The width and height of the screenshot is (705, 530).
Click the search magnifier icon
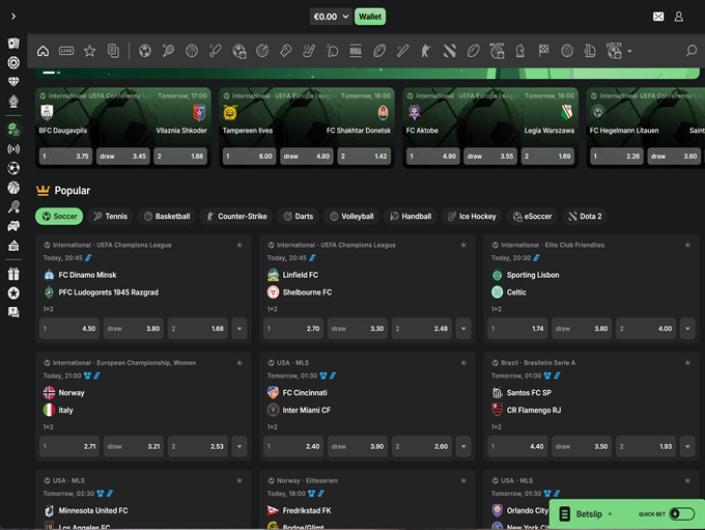pos(691,51)
